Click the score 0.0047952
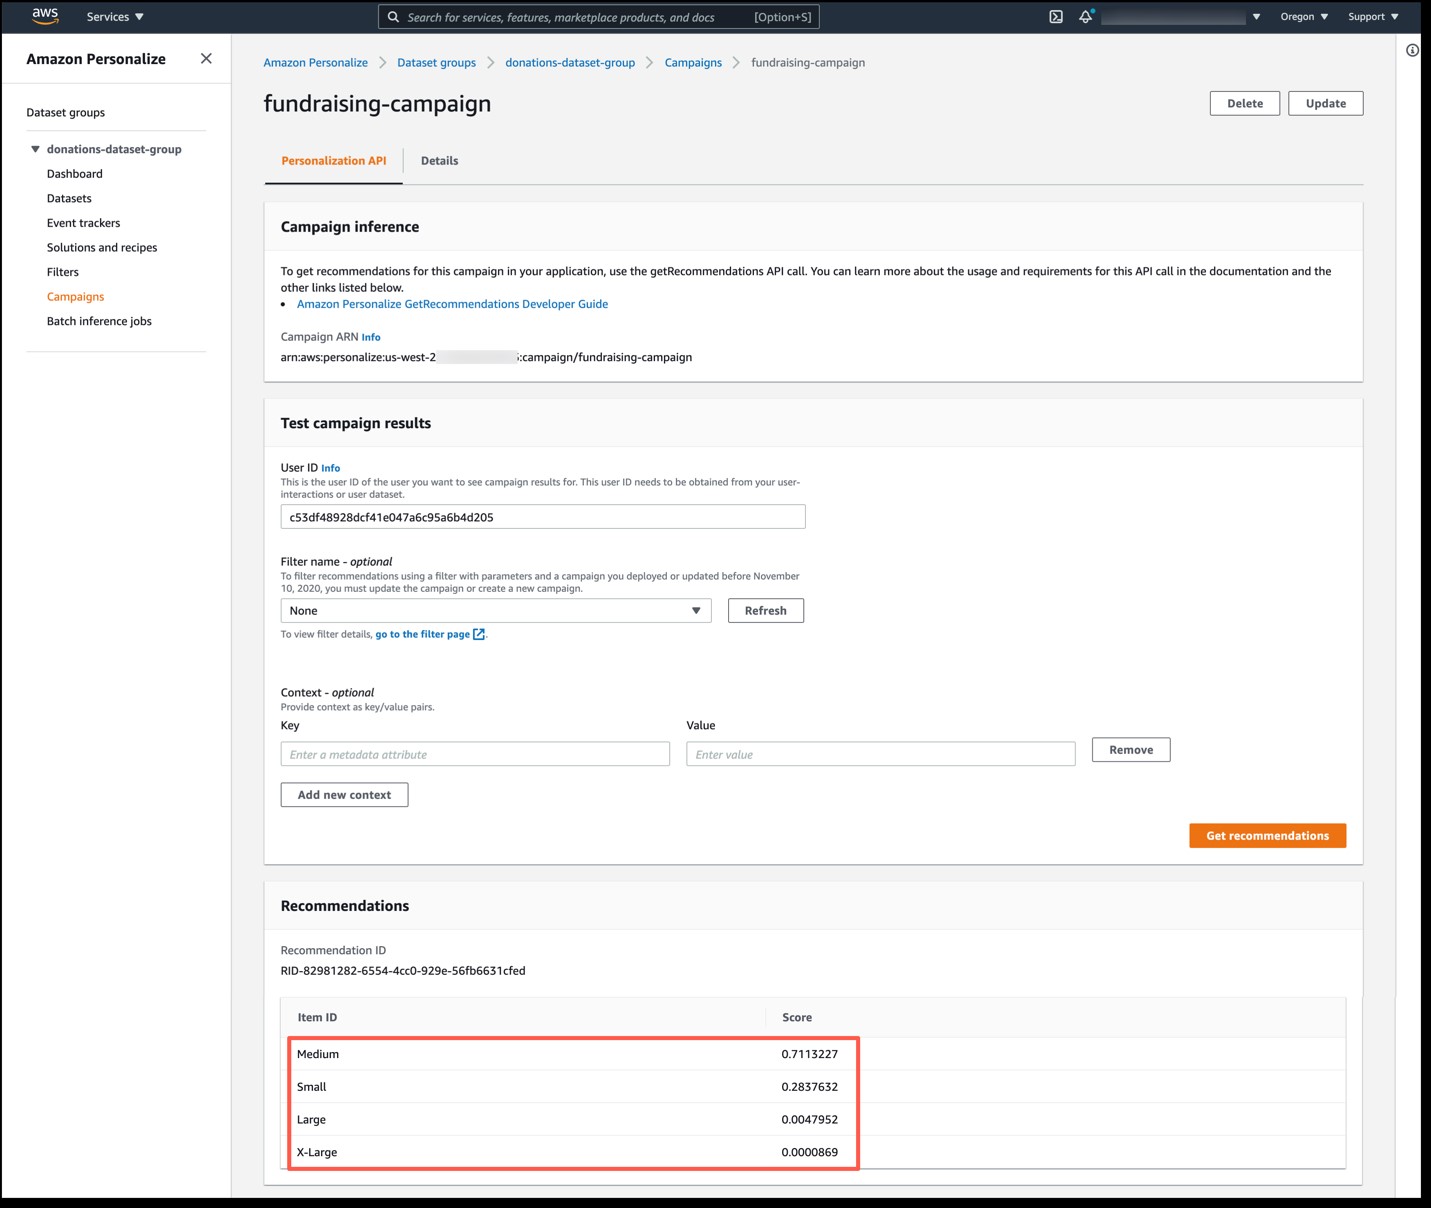 tap(810, 1120)
